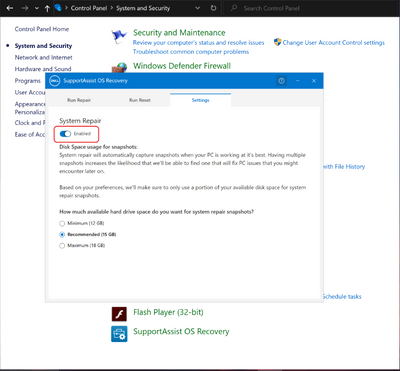Go up one folder level arrow
This screenshot has height=371, width=400.
click(47, 8)
